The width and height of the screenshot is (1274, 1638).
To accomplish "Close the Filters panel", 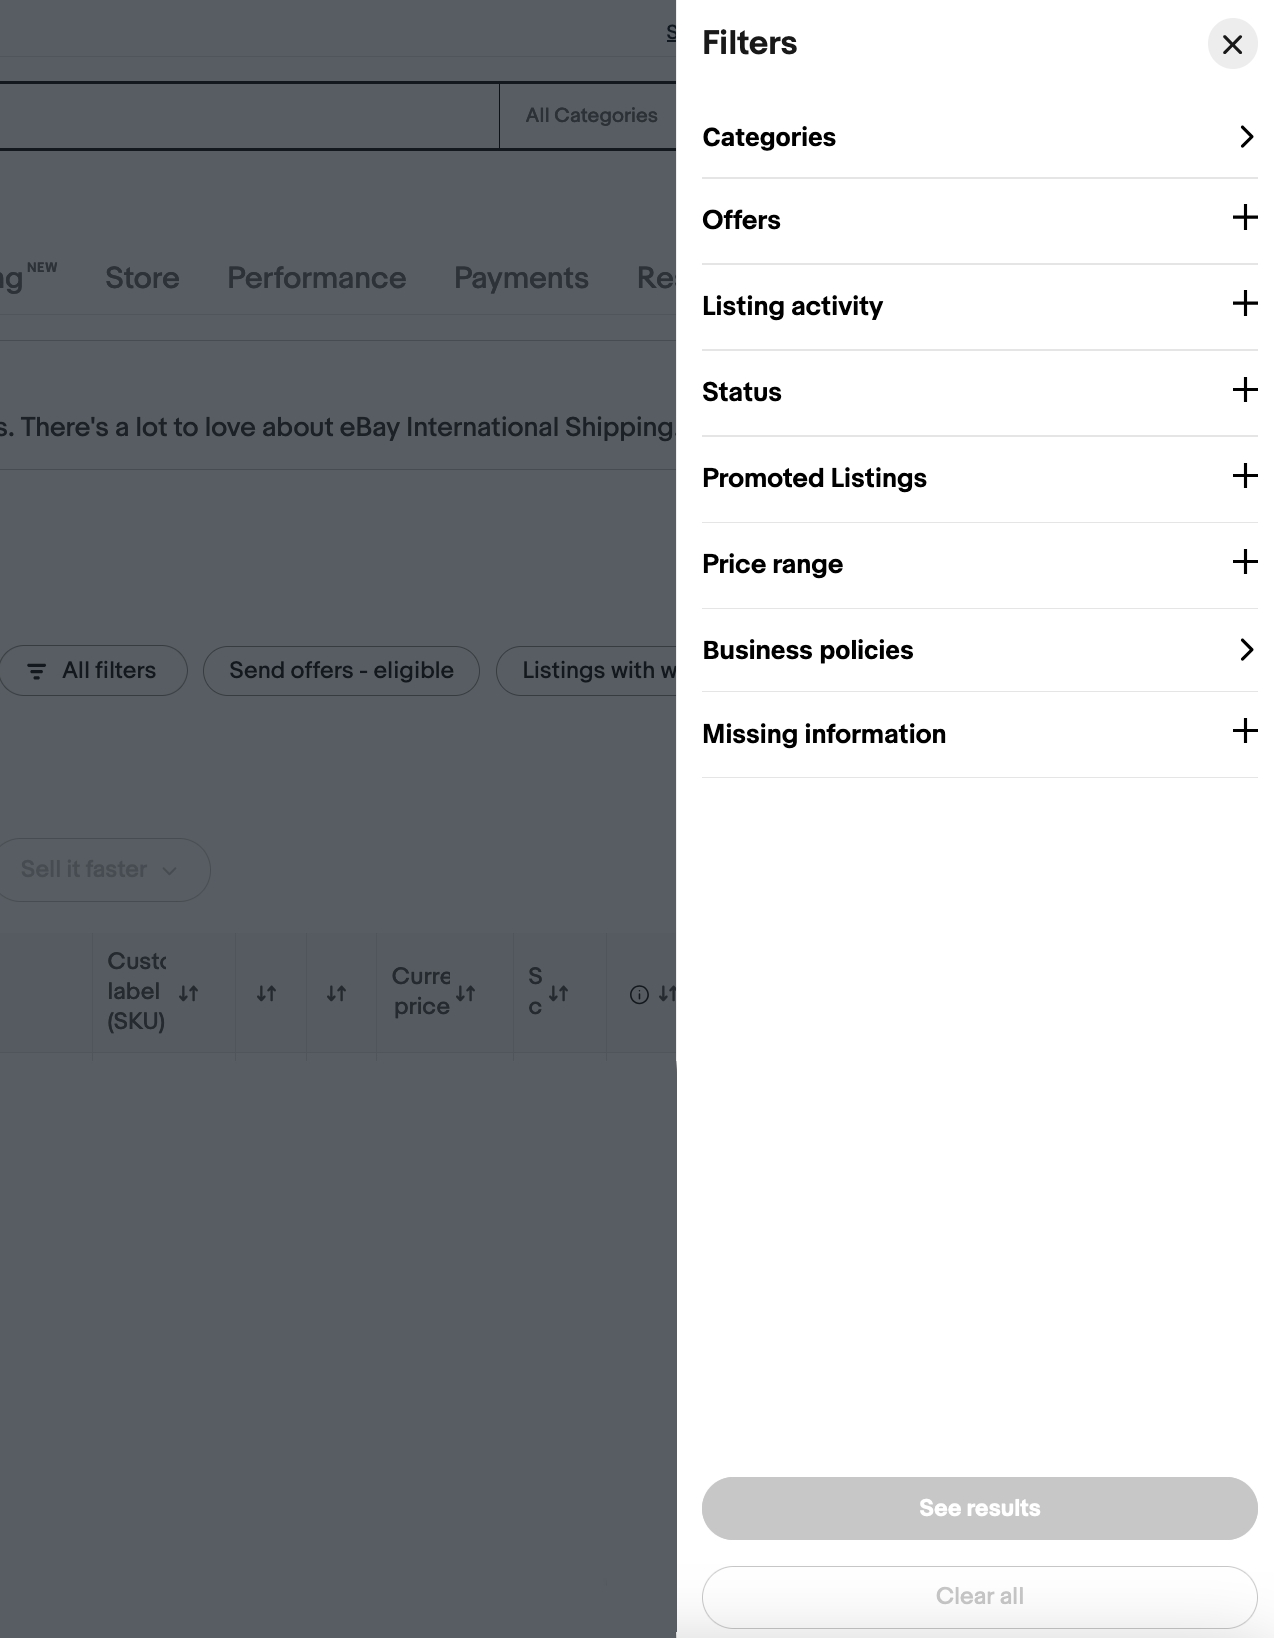I will click(x=1232, y=45).
